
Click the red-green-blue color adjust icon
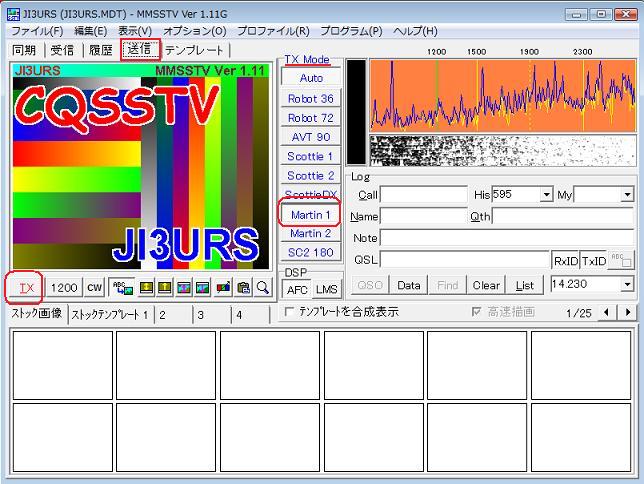click(x=223, y=288)
